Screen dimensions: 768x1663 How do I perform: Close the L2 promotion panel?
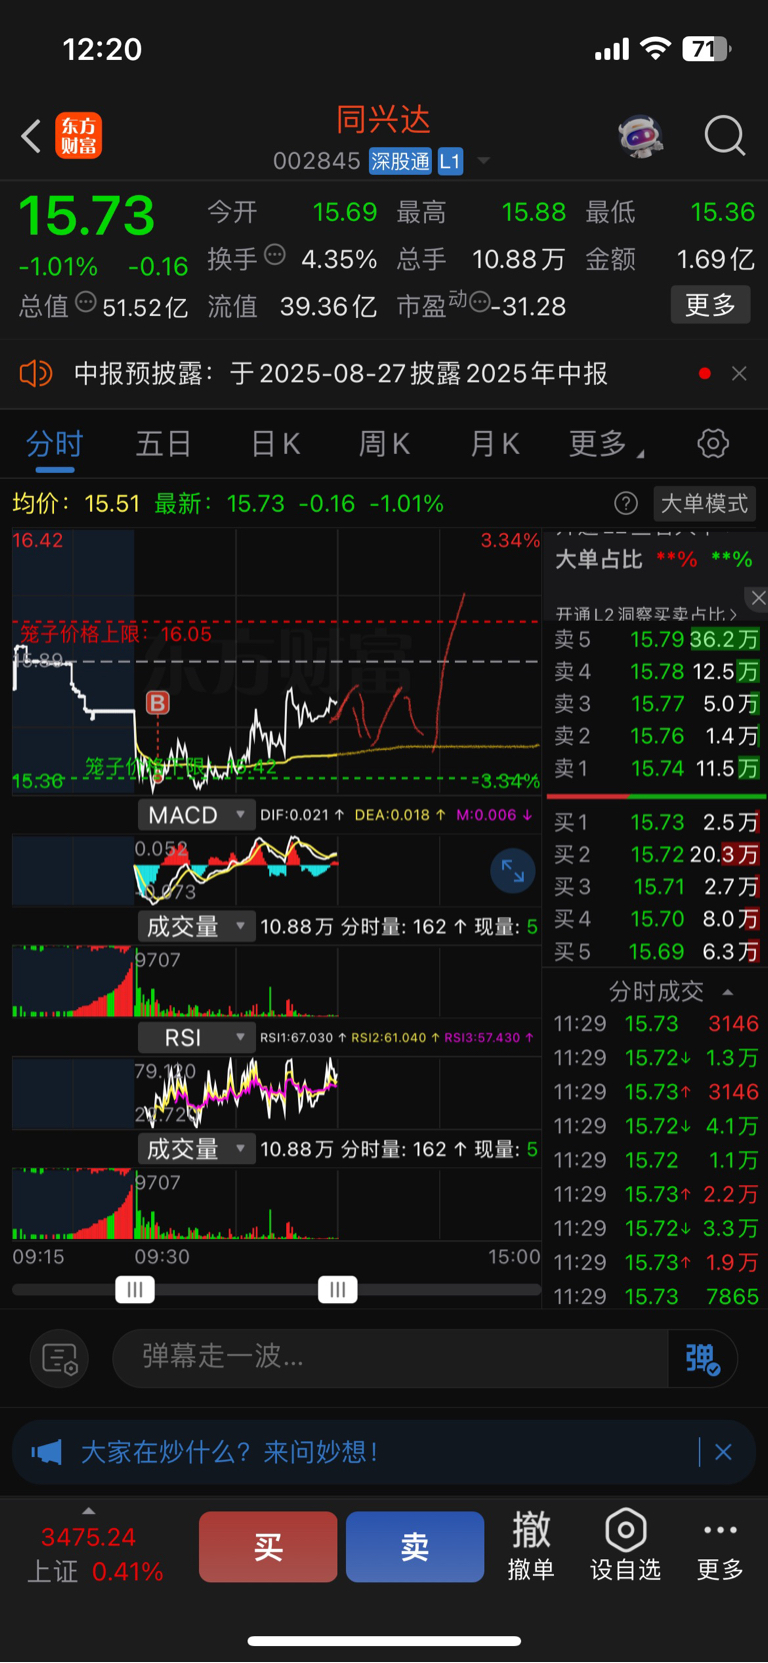click(758, 598)
